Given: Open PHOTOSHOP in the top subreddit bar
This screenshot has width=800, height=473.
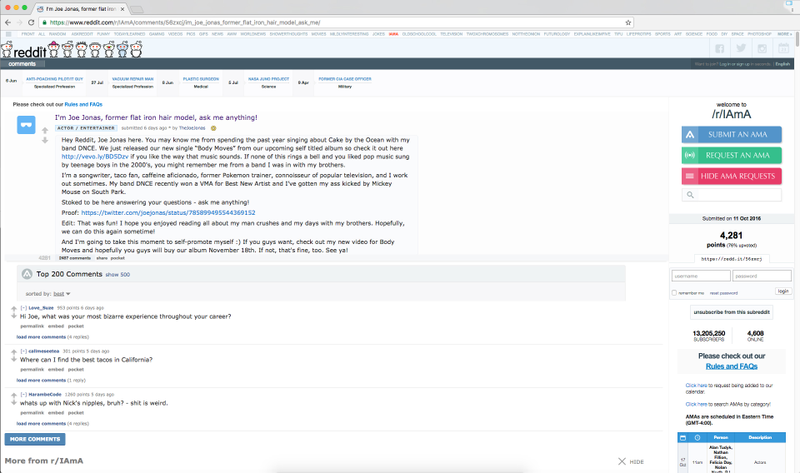Looking at the screenshot, I should [x=759, y=34].
